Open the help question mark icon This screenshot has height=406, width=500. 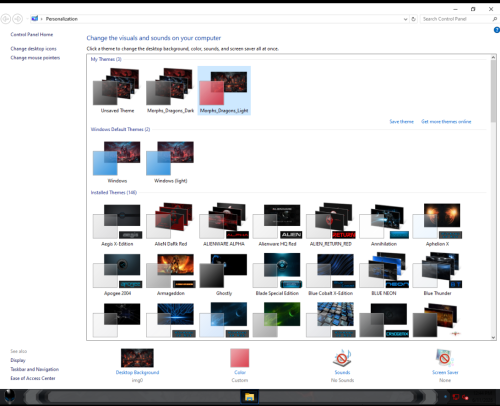pos(497,30)
